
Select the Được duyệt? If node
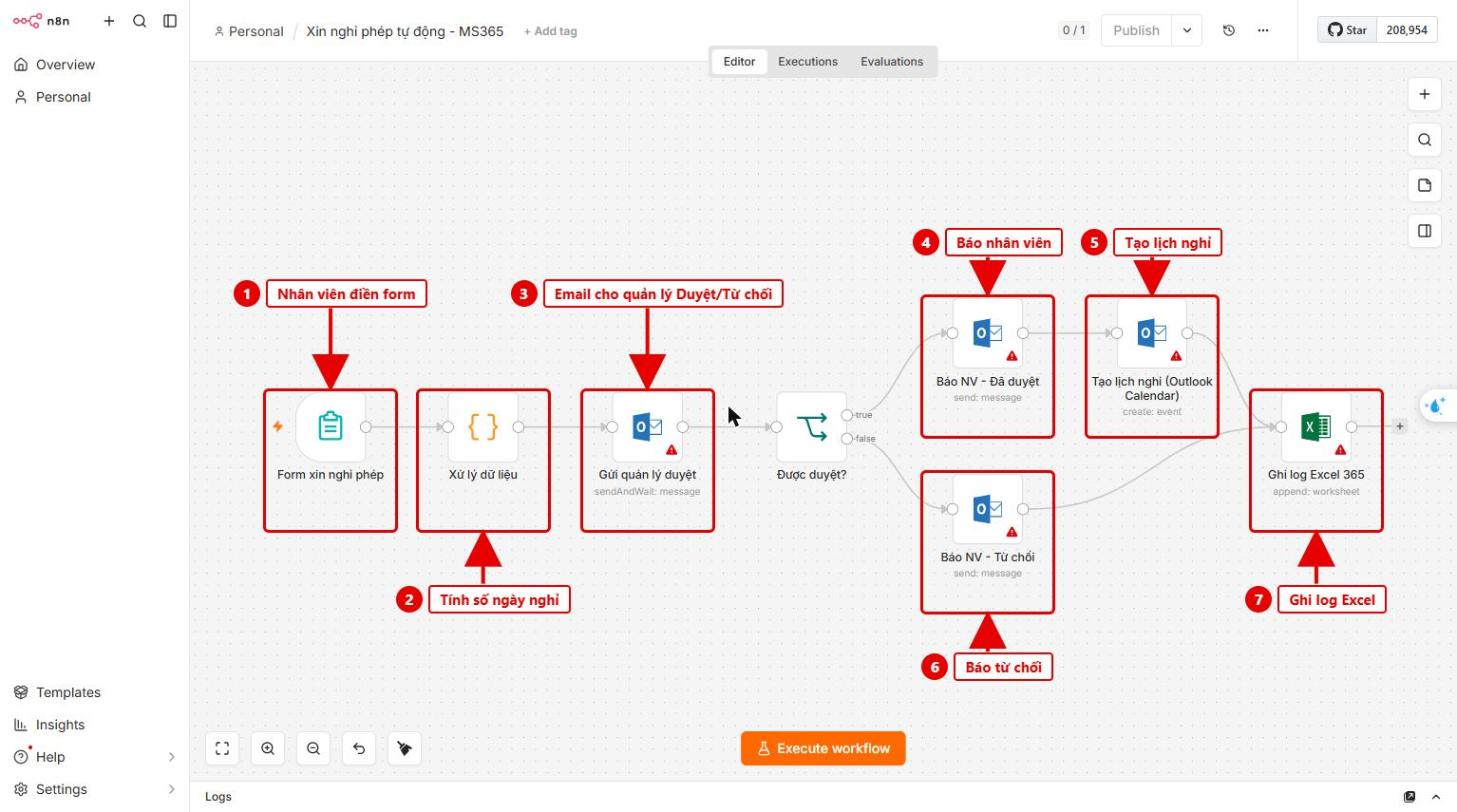(x=811, y=427)
